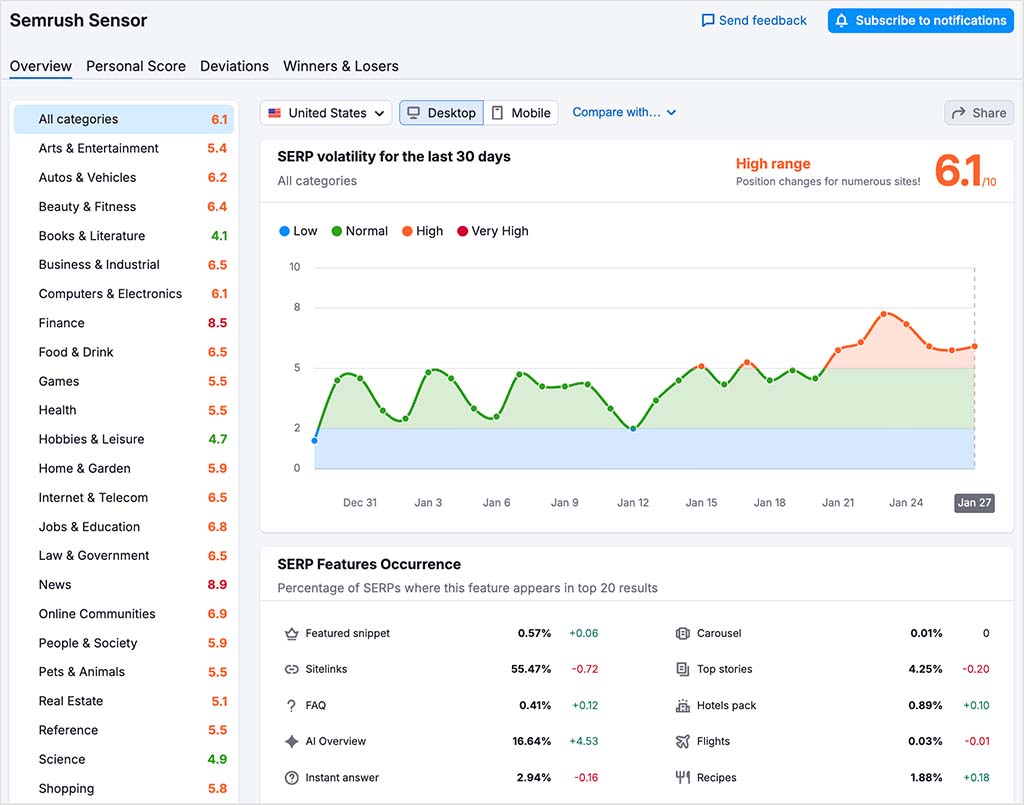The height and width of the screenshot is (805, 1024).
Task: Click the Instant answer icon
Action: pyautogui.click(x=291, y=778)
